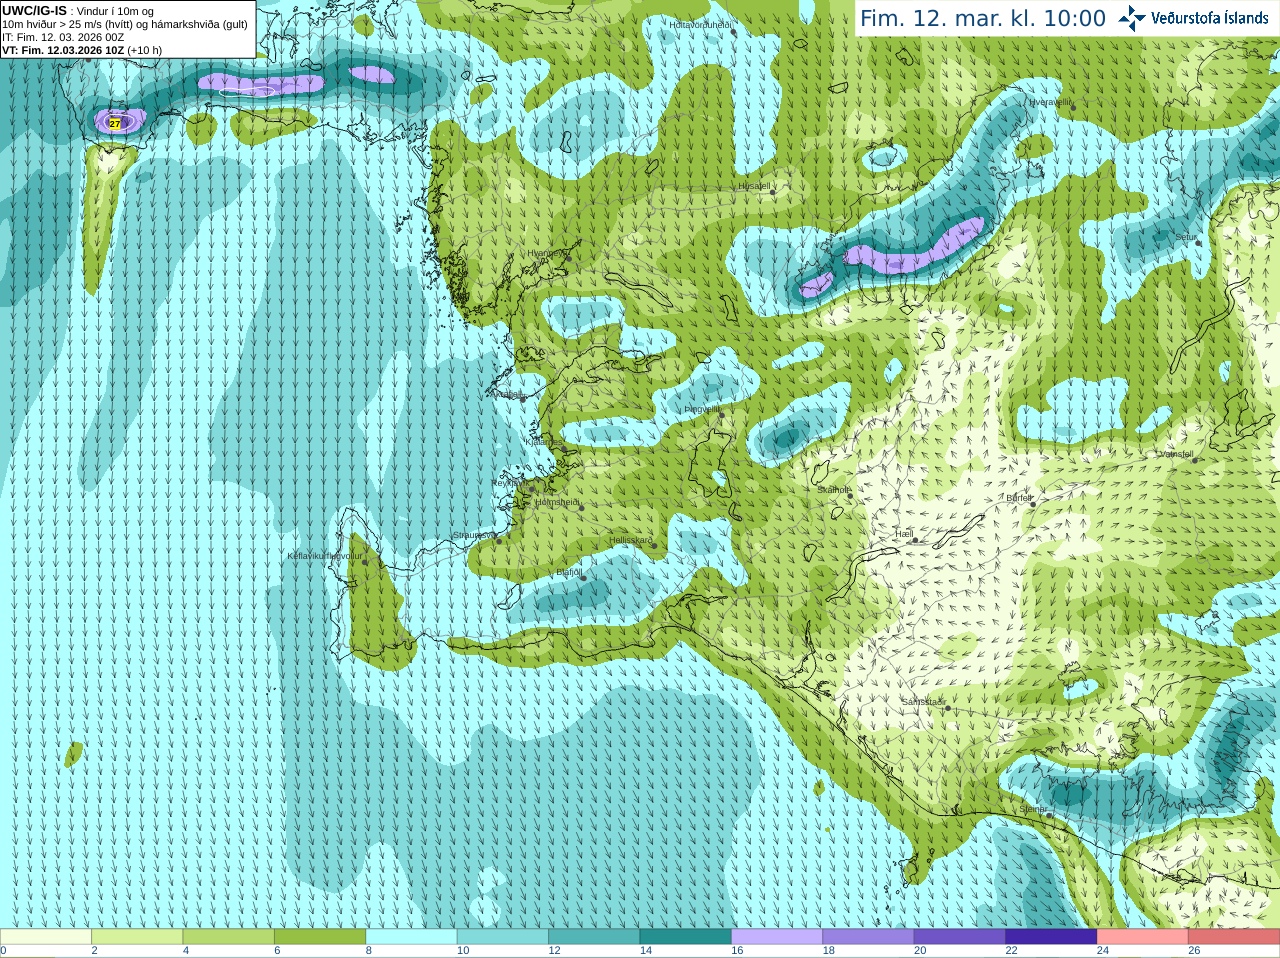
Task: Click the 18–20 m/s purple swatch
Action: (869, 937)
